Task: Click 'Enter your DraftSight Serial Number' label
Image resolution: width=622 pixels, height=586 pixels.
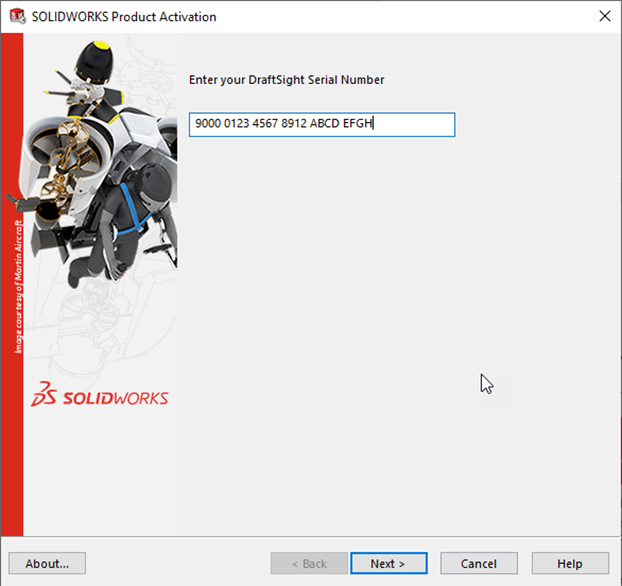Action: tap(286, 80)
